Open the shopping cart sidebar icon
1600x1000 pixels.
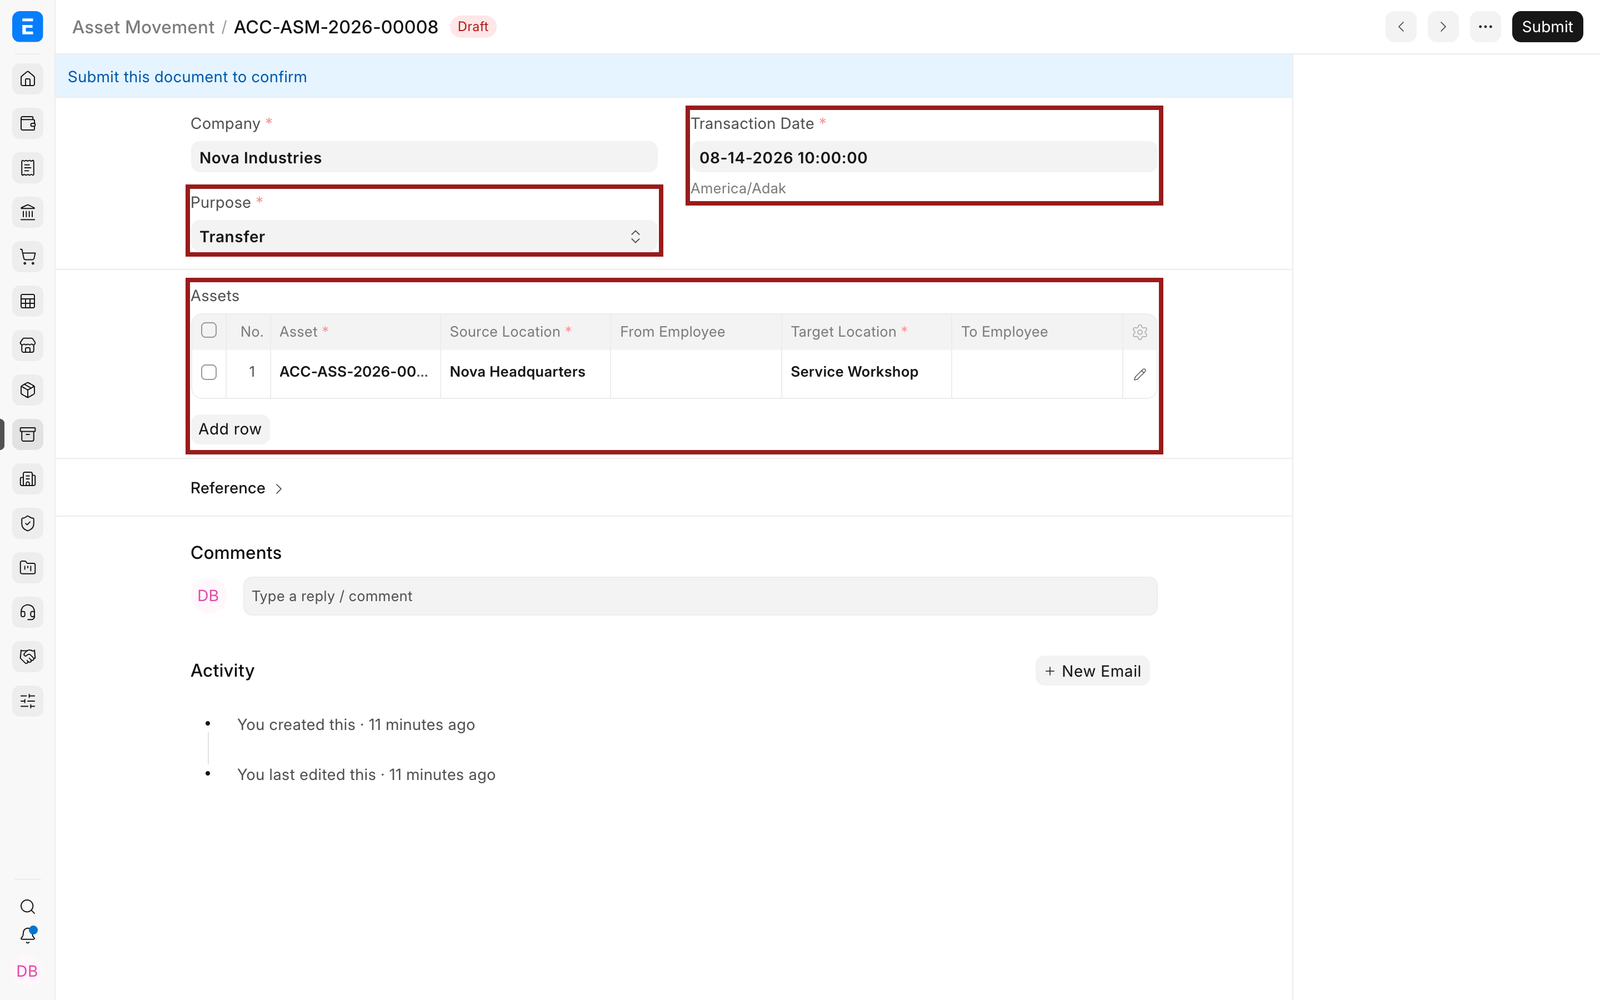point(28,257)
